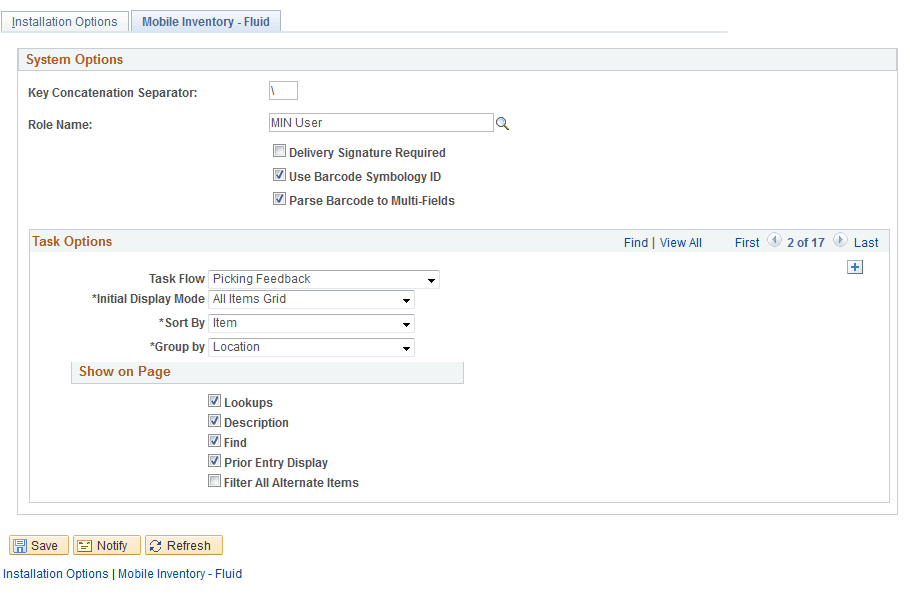
Task: Enable Filter All Alternate Items
Action: tap(214, 481)
